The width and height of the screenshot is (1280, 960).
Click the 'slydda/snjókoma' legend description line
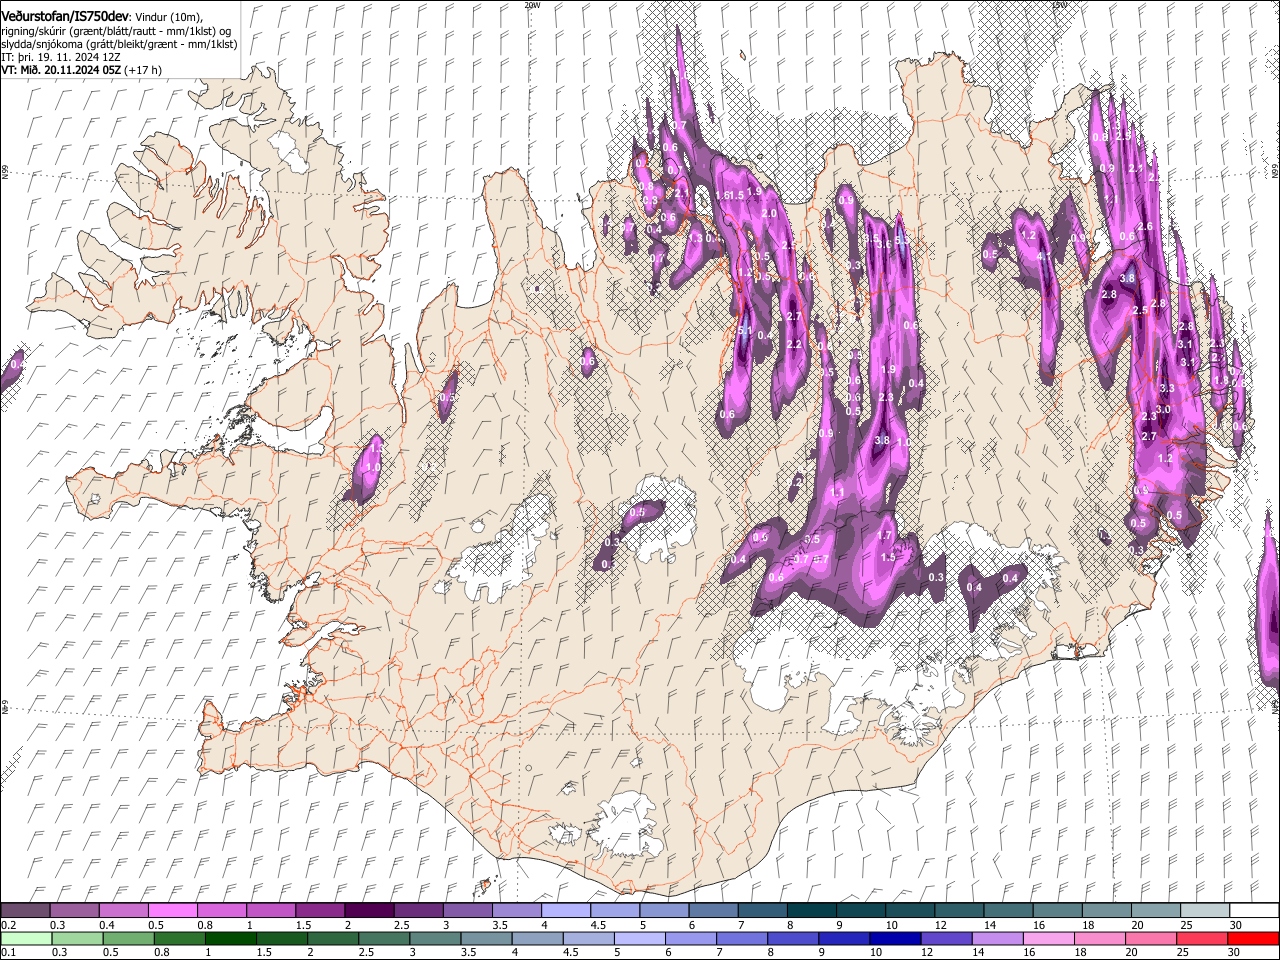(x=119, y=44)
